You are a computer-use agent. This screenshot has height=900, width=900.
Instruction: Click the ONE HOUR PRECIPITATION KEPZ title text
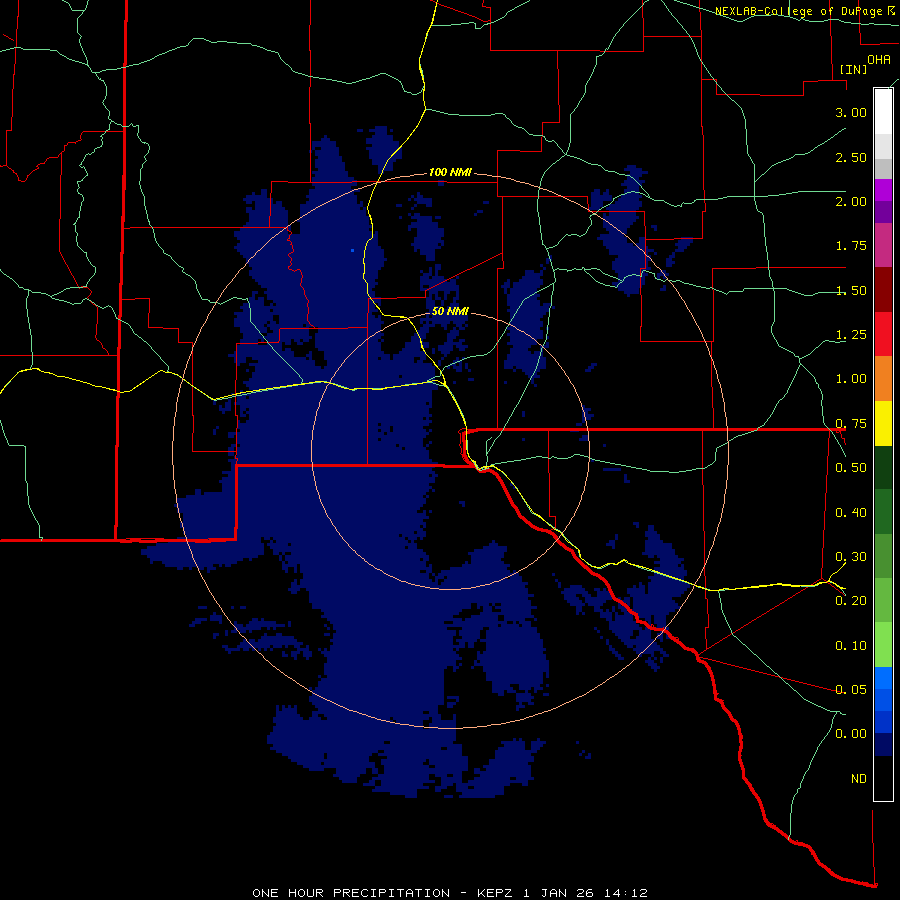click(450, 893)
